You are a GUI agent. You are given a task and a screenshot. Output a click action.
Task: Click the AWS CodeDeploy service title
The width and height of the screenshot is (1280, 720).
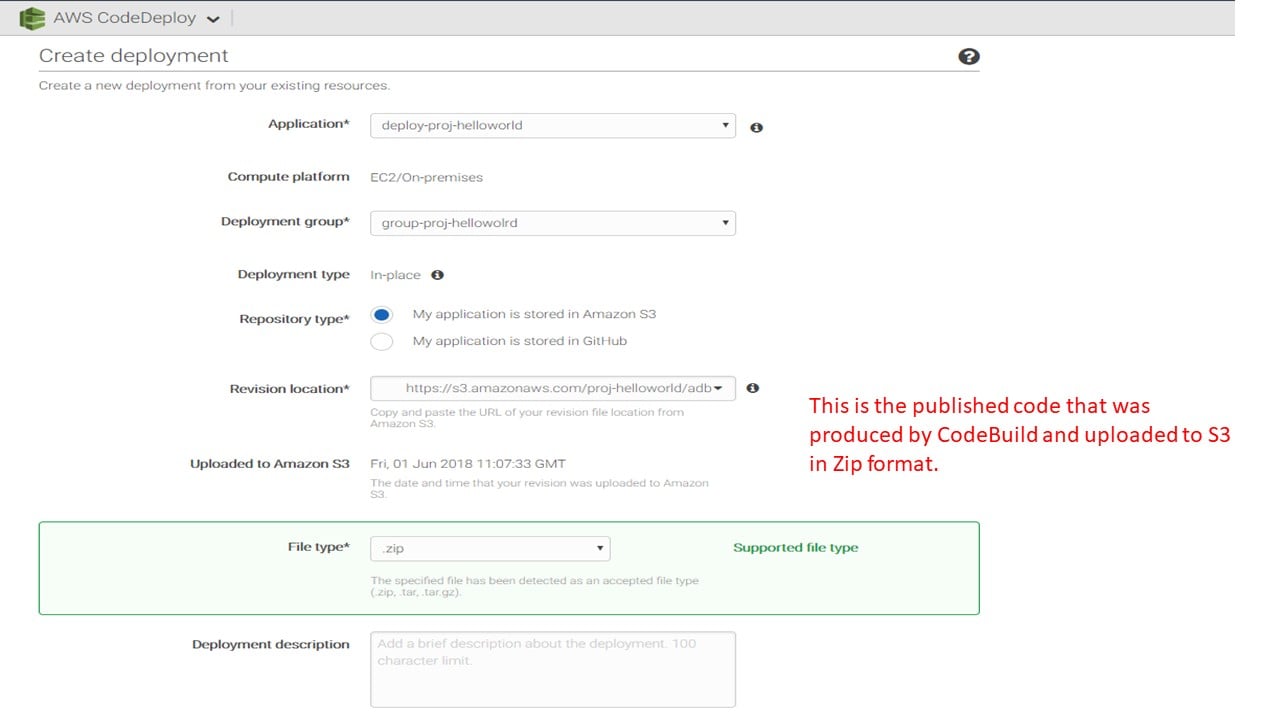124,18
